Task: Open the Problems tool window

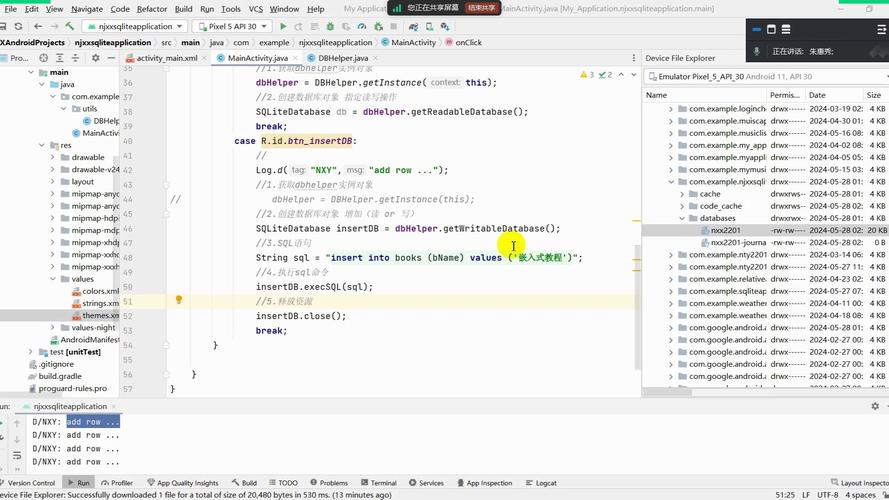Action: 329,483
